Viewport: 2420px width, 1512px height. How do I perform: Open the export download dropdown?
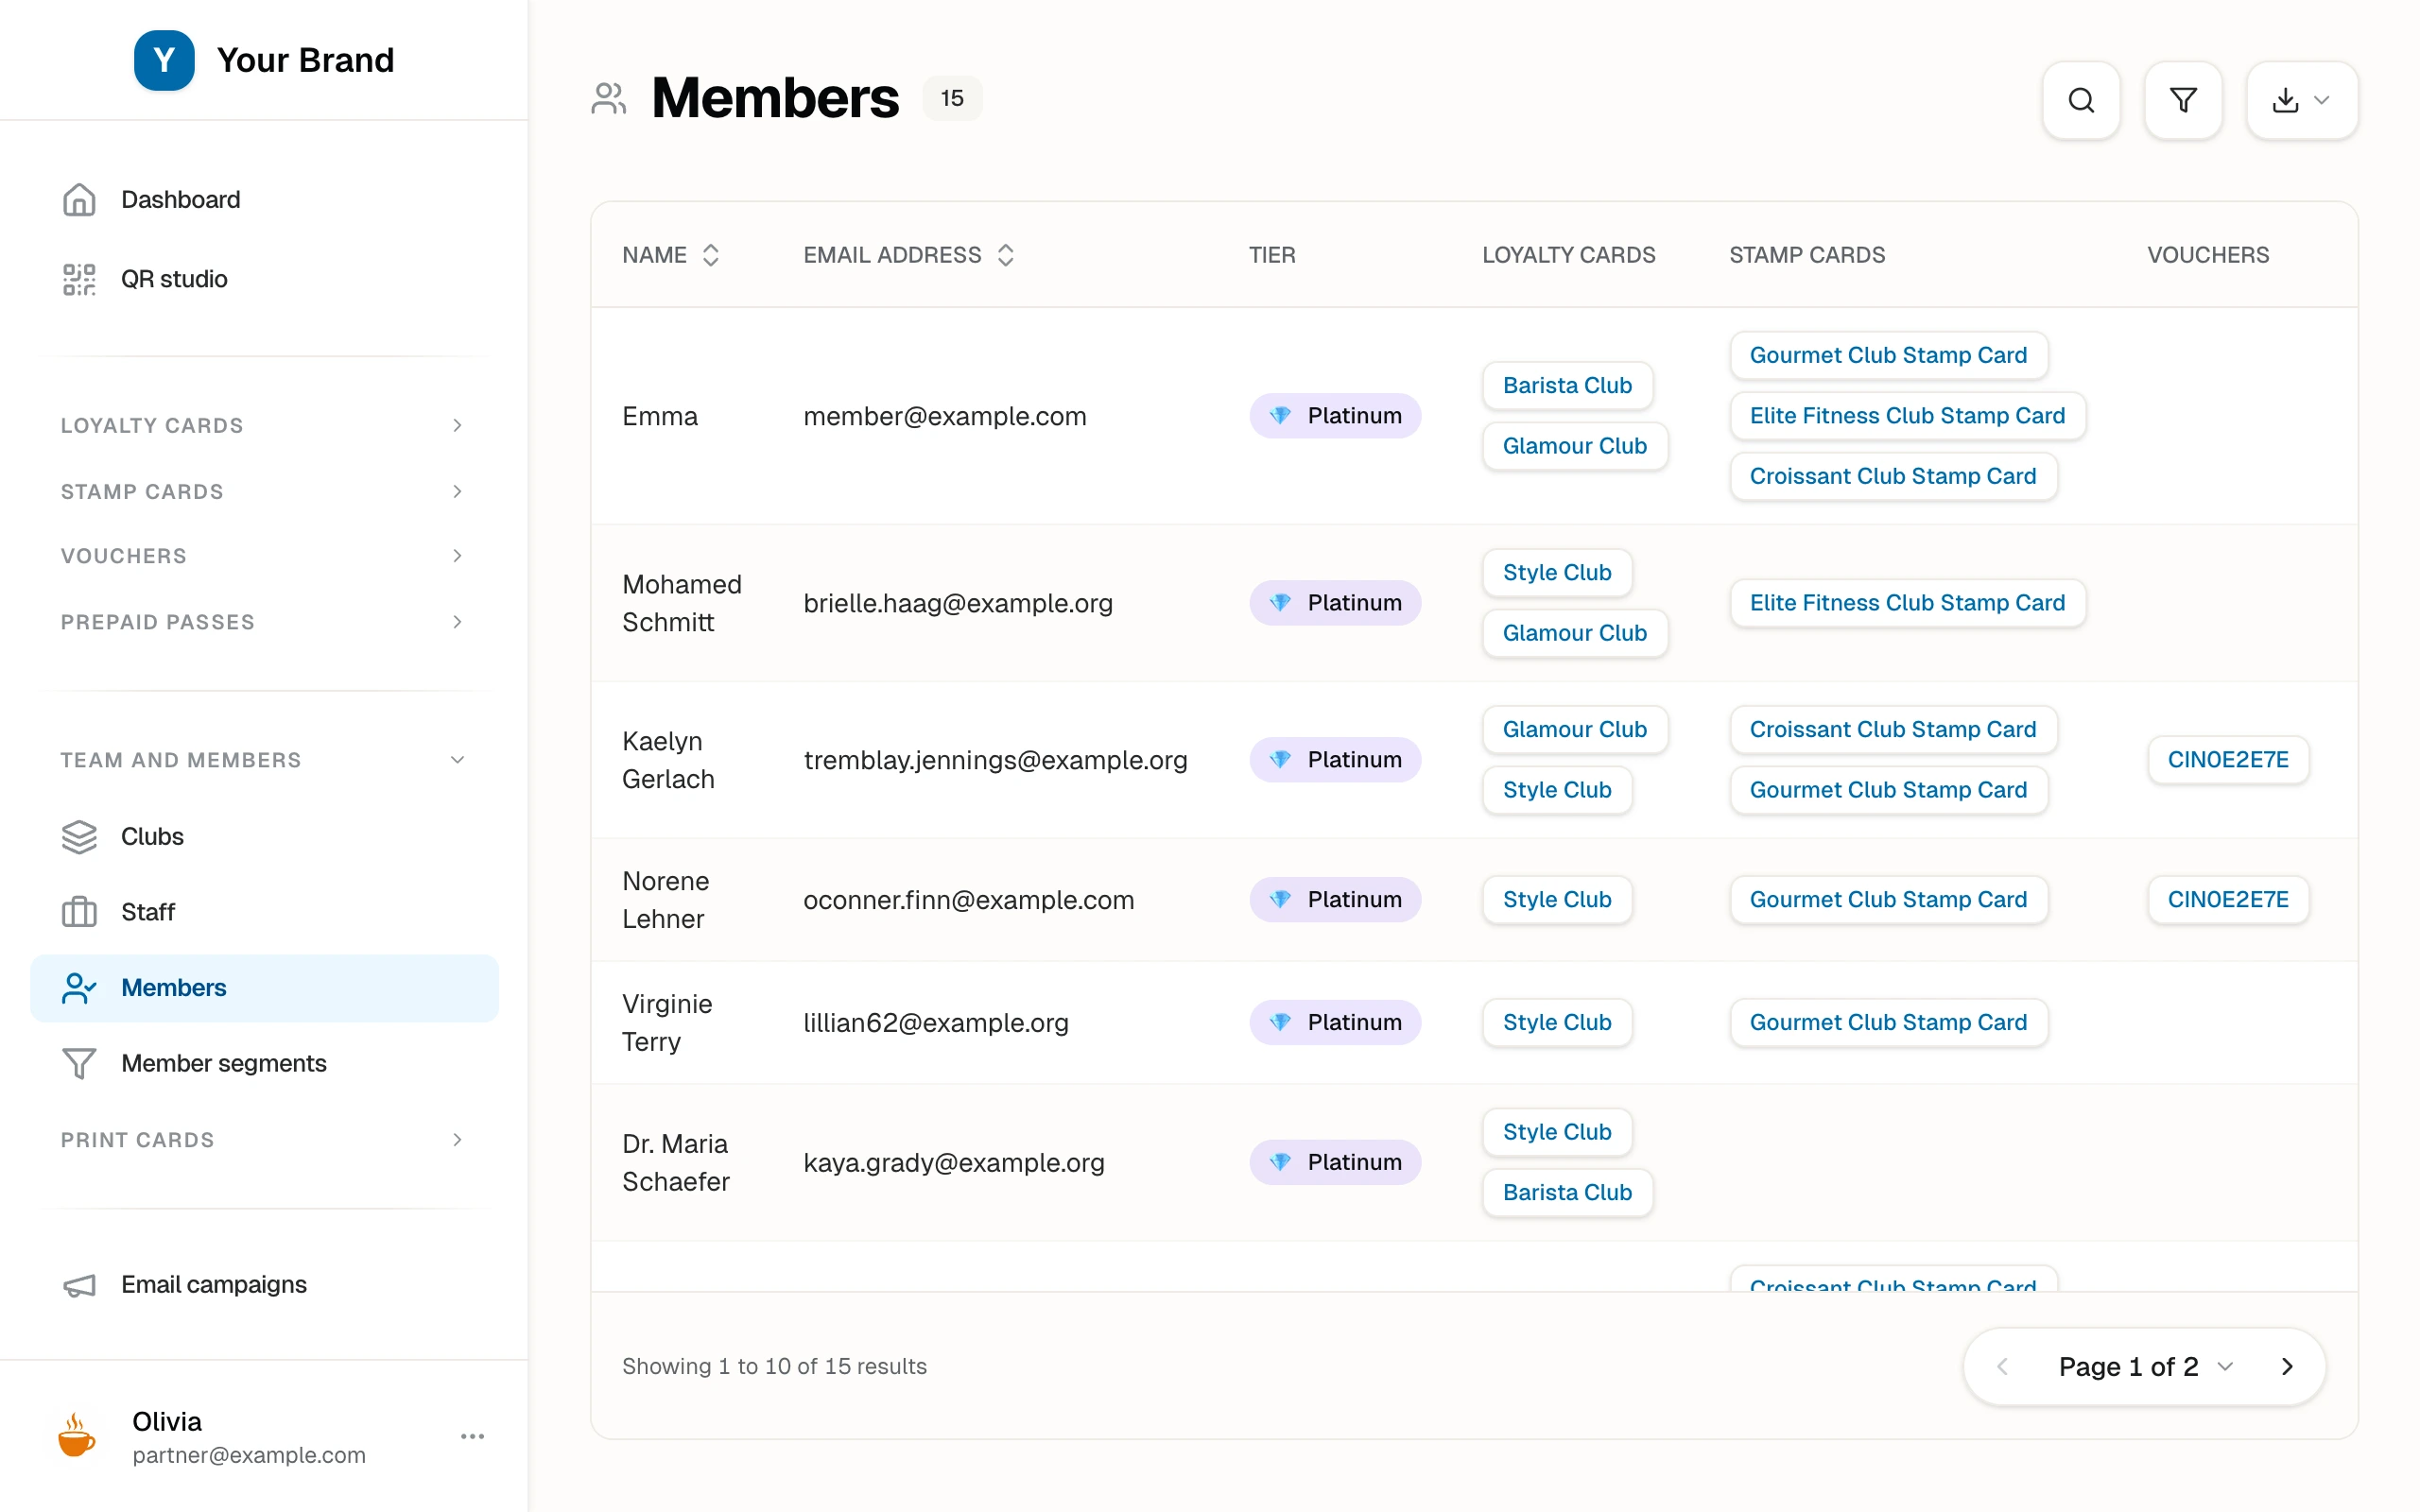point(2302,100)
